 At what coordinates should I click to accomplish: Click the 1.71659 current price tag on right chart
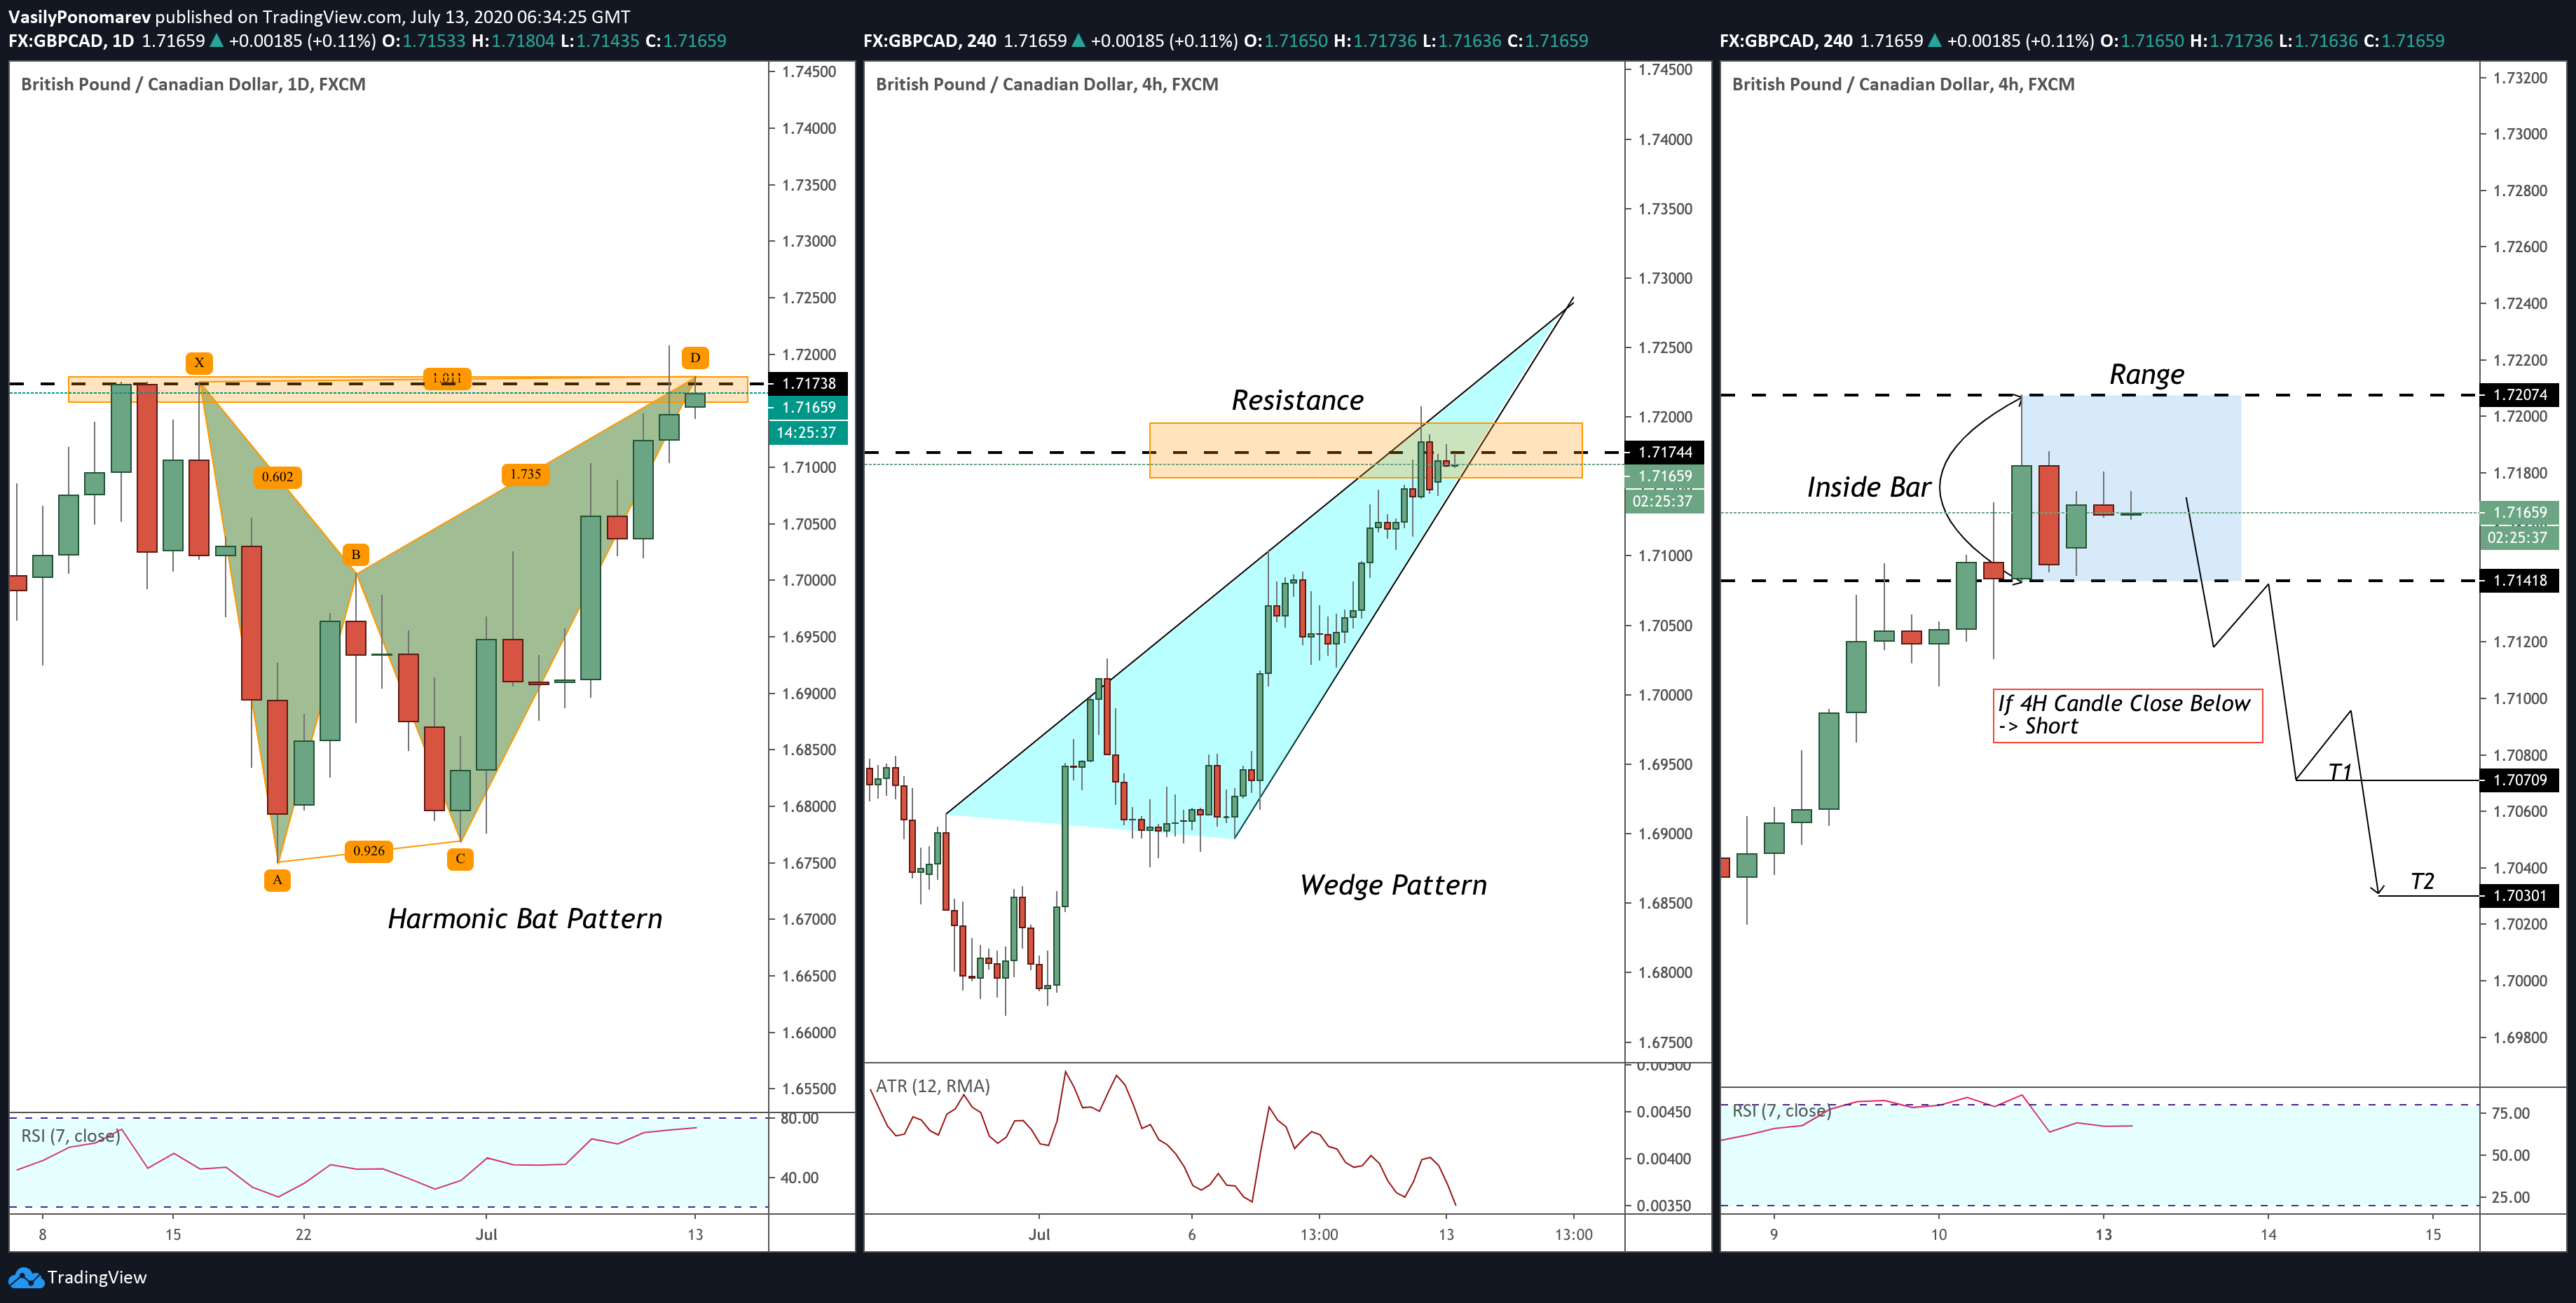(x=2520, y=512)
